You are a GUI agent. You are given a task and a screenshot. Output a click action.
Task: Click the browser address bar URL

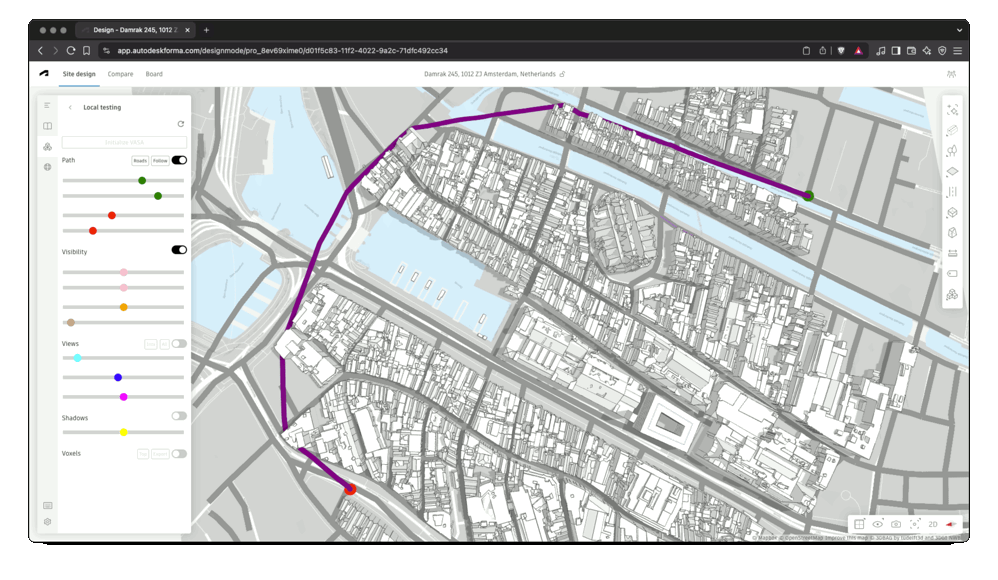283,50
